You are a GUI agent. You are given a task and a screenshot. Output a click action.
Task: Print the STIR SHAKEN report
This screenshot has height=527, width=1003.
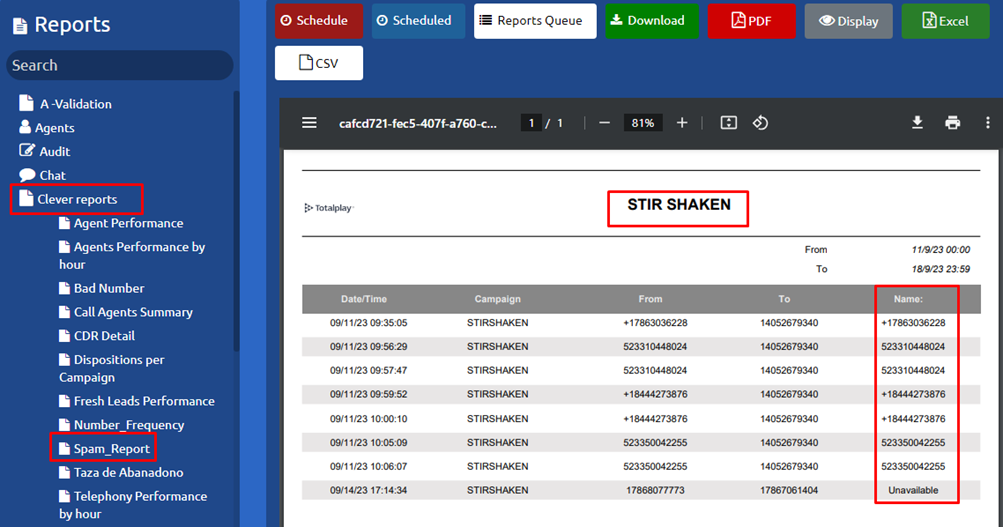click(952, 123)
